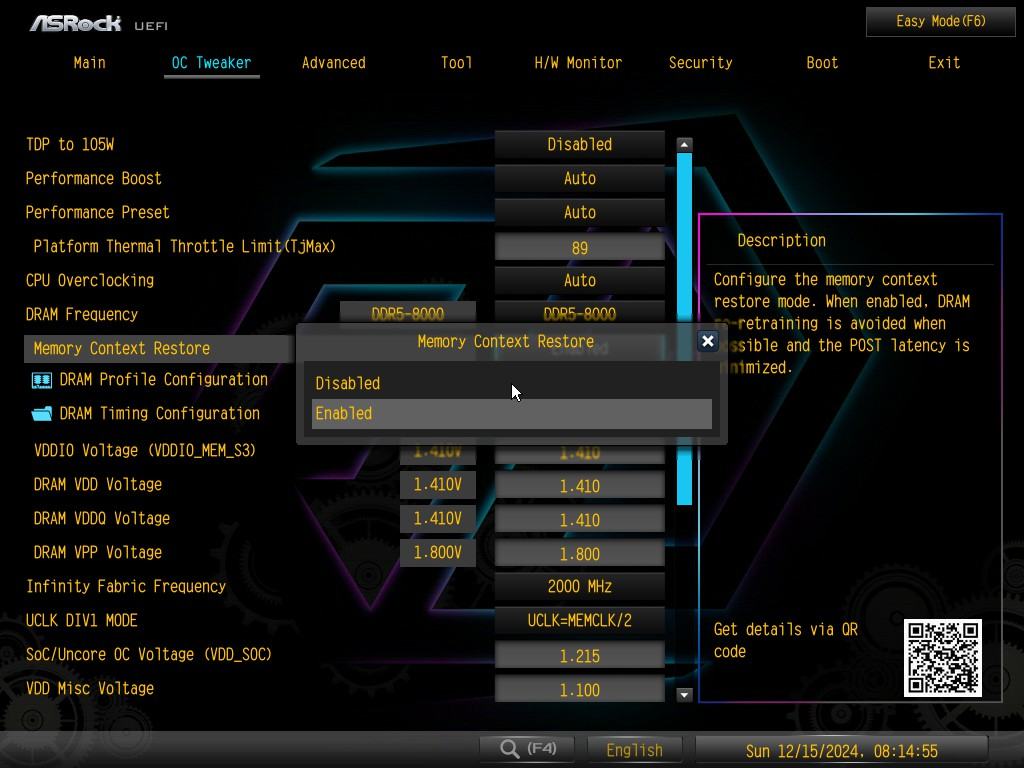
Task: Open the H/W Monitor tab
Action: coord(578,63)
